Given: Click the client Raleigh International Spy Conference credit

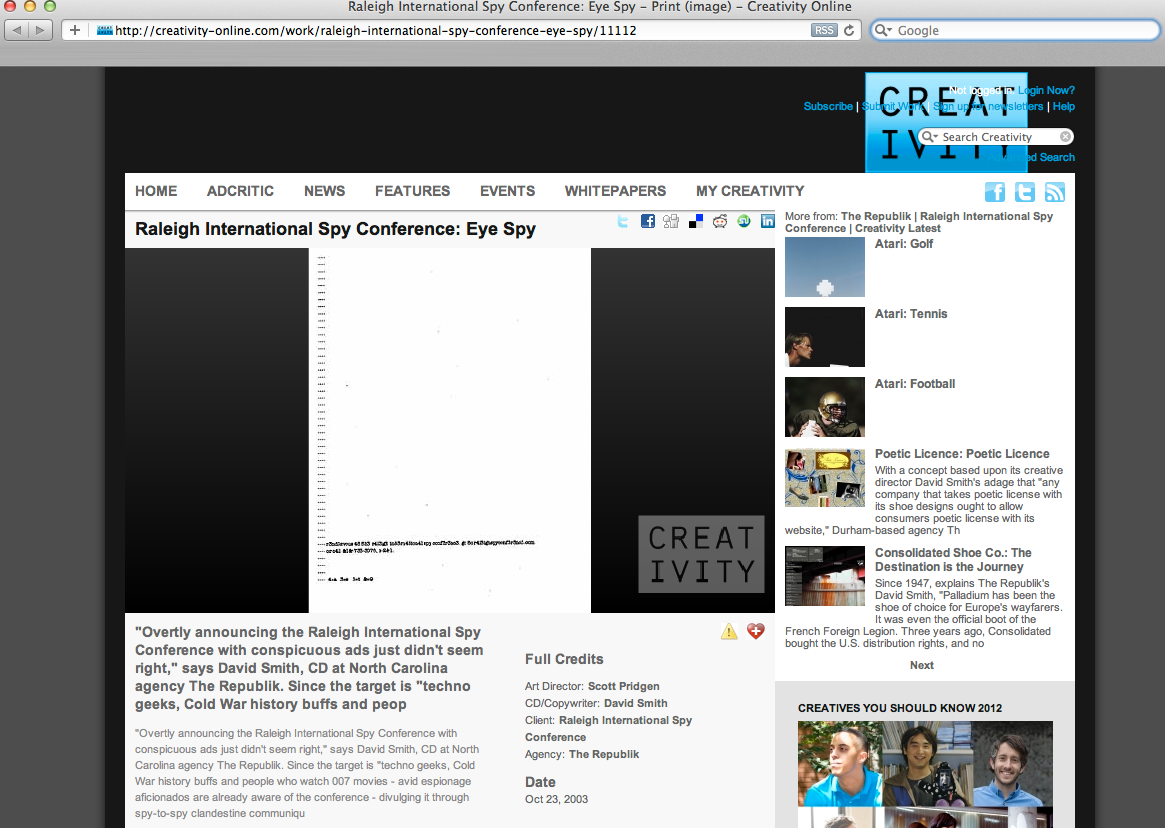Looking at the screenshot, I should (x=609, y=728).
